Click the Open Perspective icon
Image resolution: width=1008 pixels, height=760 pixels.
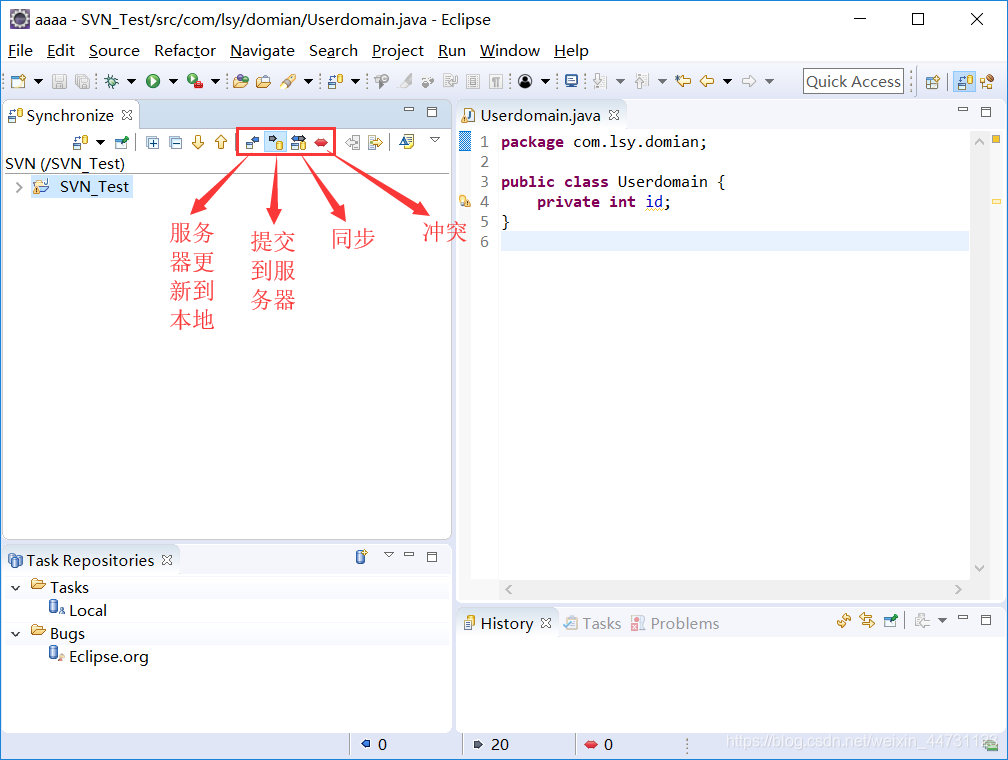click(x=933, y=82)
